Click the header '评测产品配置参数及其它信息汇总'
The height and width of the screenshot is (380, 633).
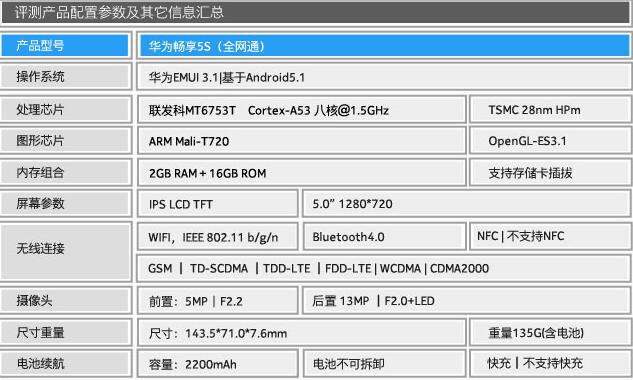pos(316,12)
